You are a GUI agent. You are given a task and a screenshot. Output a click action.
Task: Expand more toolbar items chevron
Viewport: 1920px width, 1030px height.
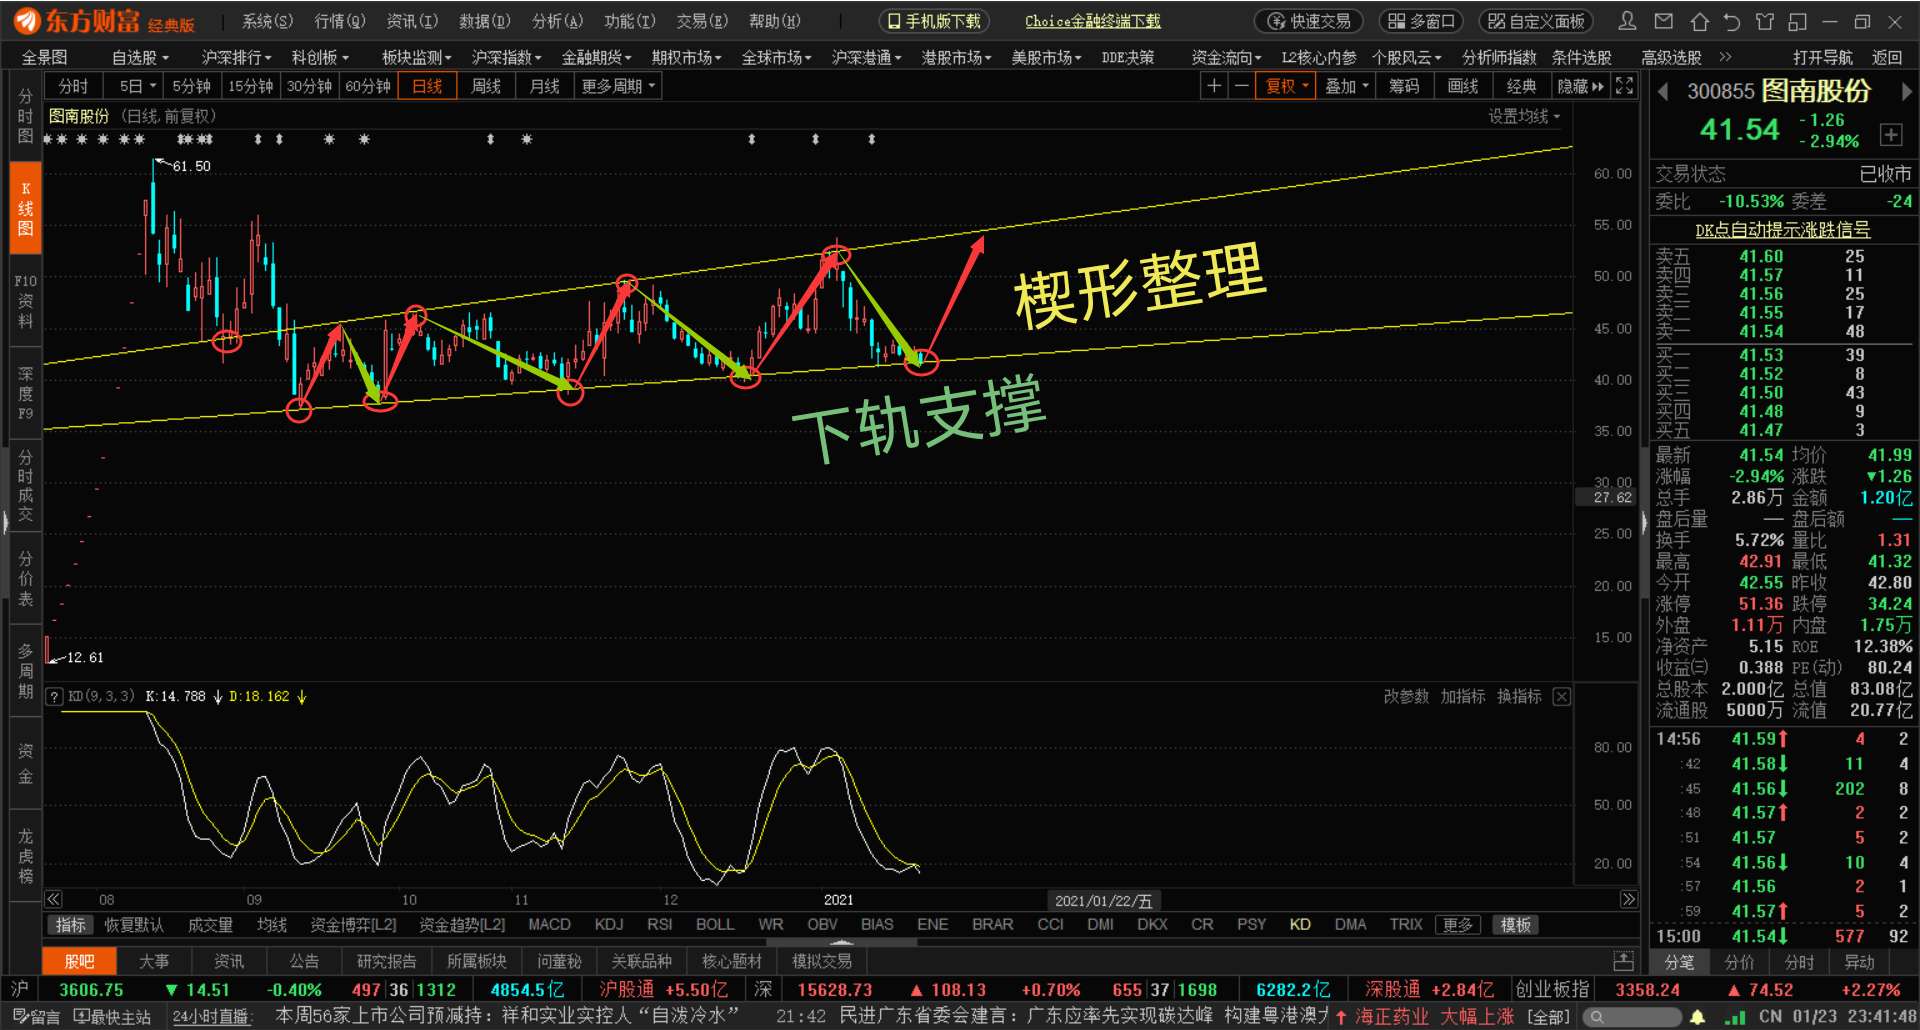coord(1725,57)
